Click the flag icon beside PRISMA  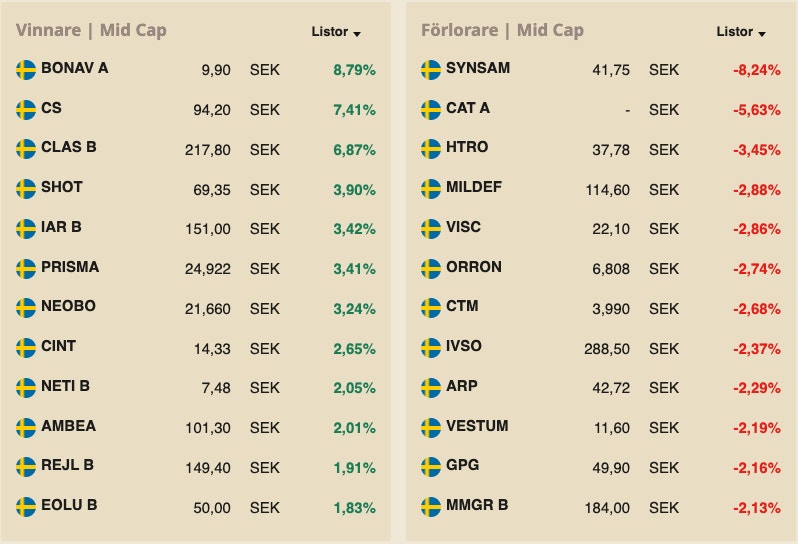tap(26, 268)
